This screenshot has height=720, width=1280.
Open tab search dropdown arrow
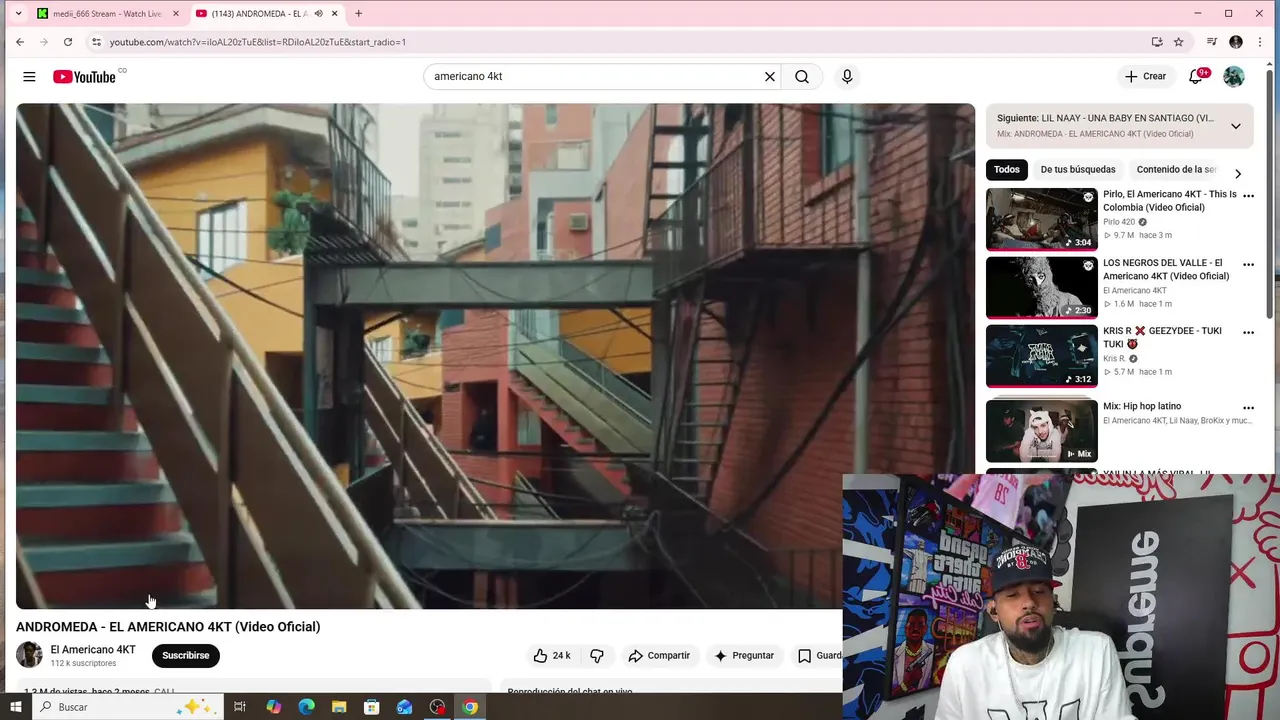point(18,14)
